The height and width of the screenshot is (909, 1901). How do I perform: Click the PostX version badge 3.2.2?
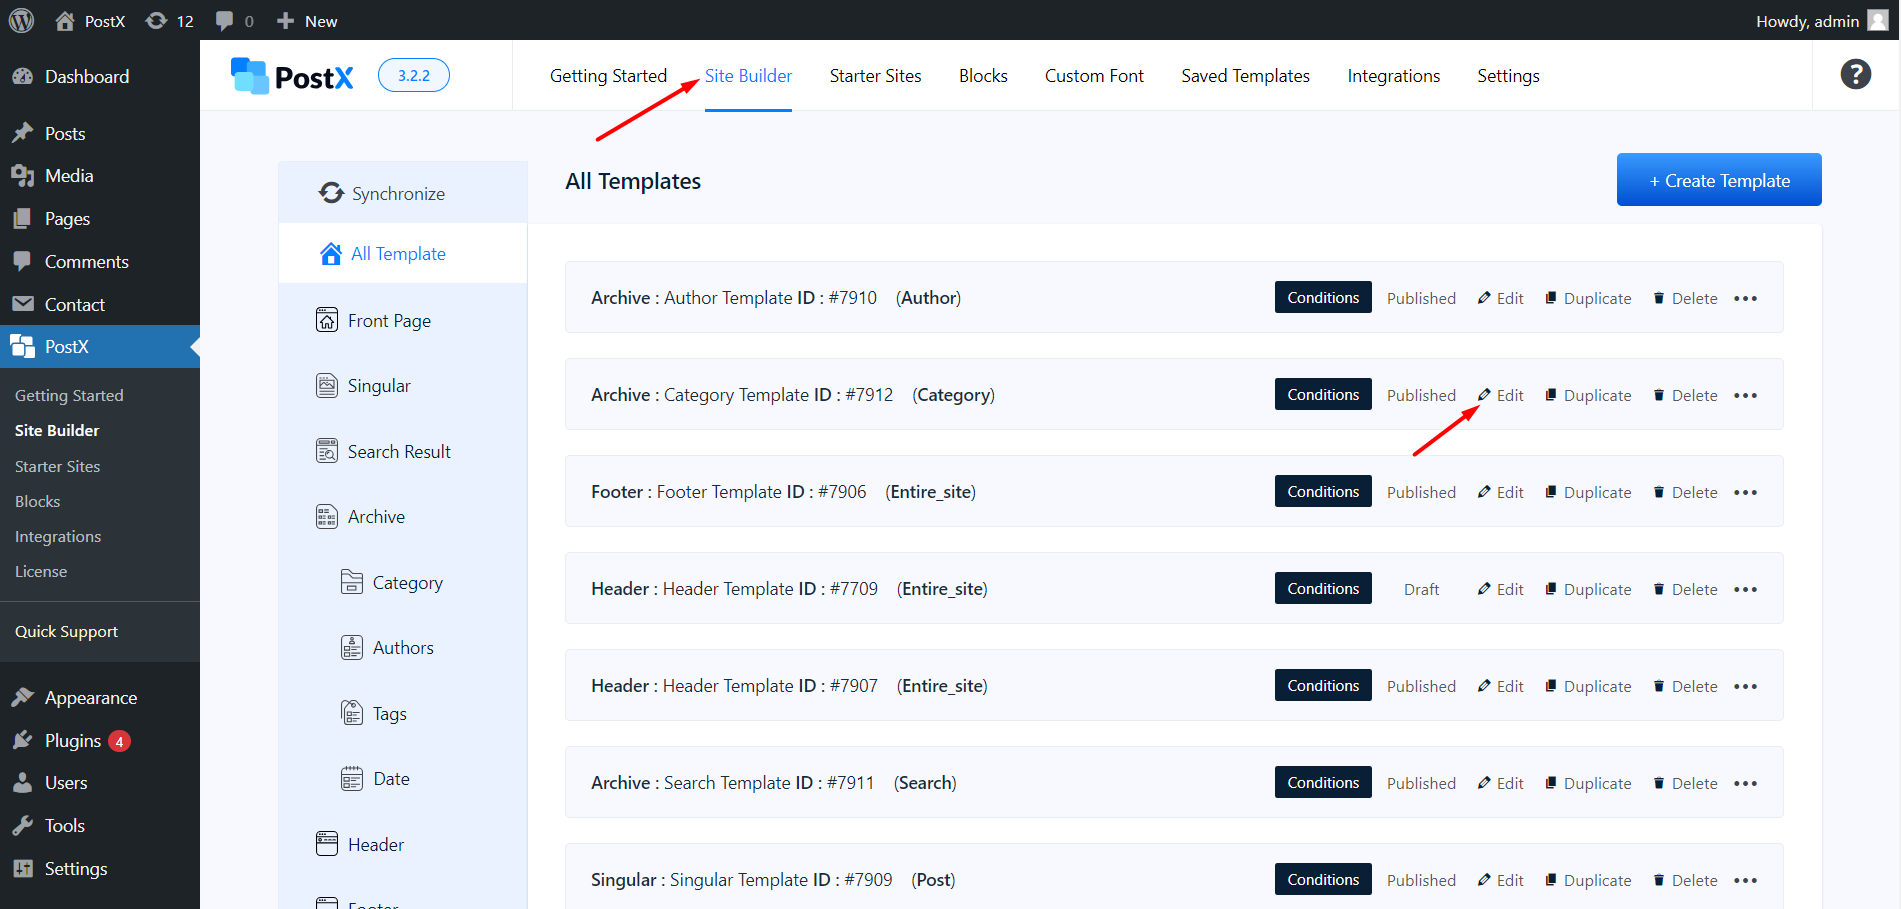(413, 74)
